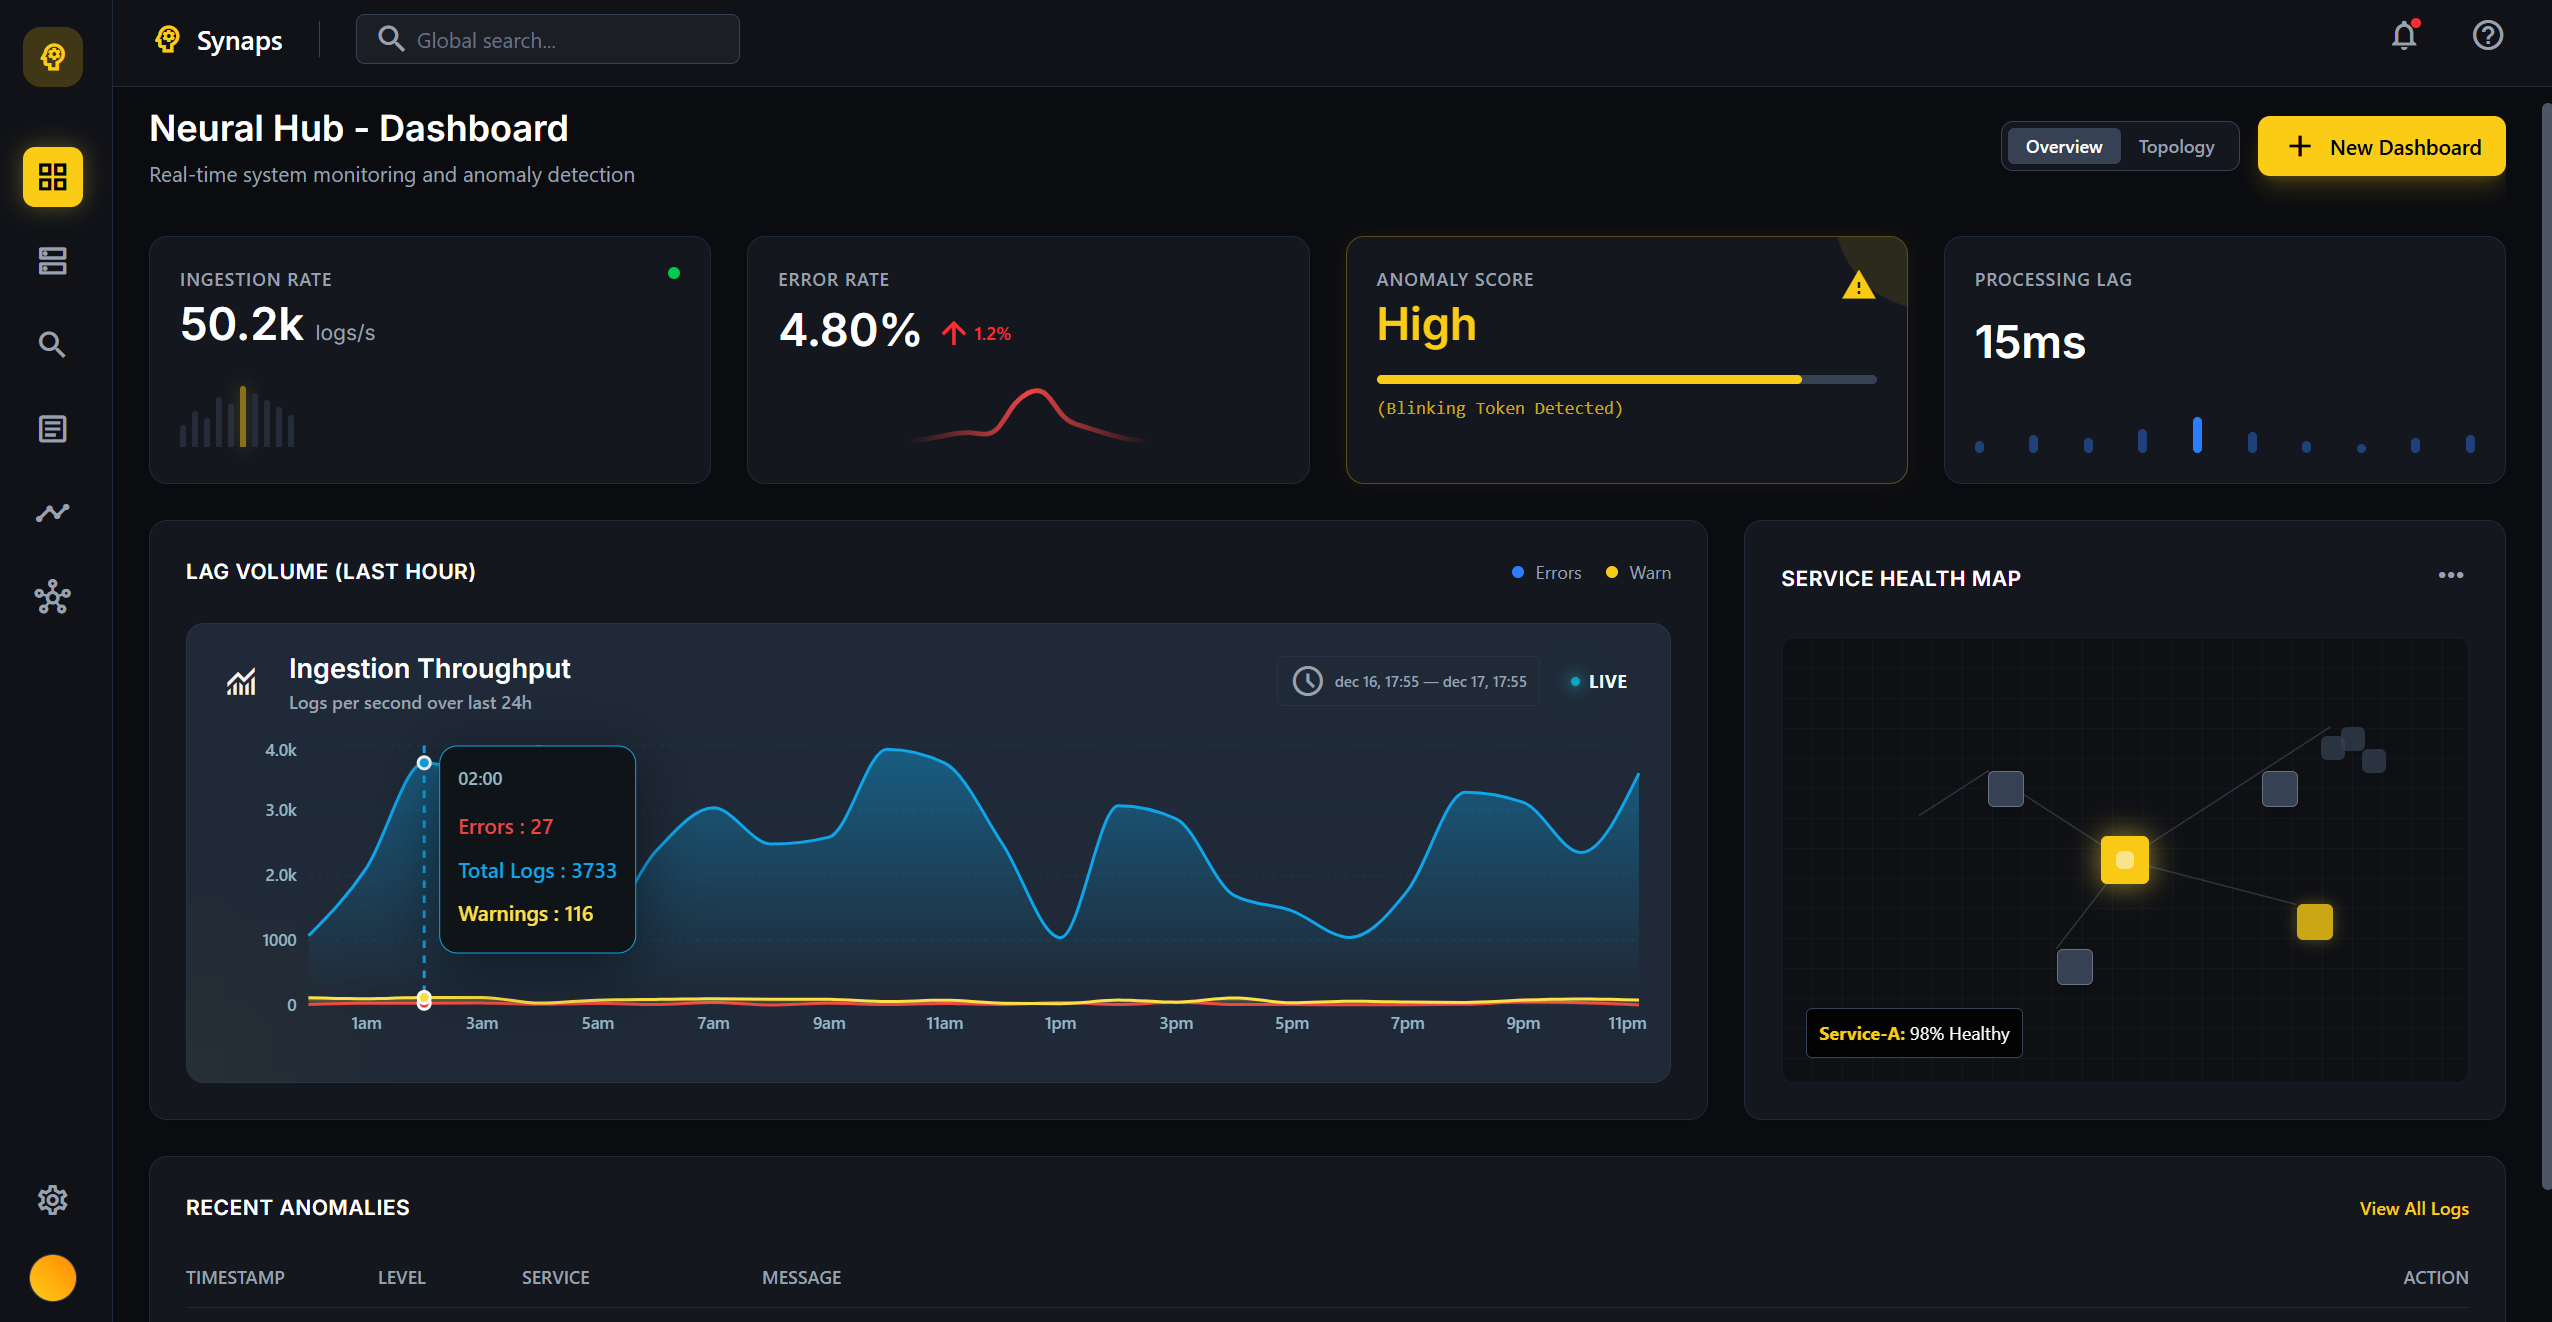Focus the Global search field
The image size is (2552, 1322).
pos(548,40)
